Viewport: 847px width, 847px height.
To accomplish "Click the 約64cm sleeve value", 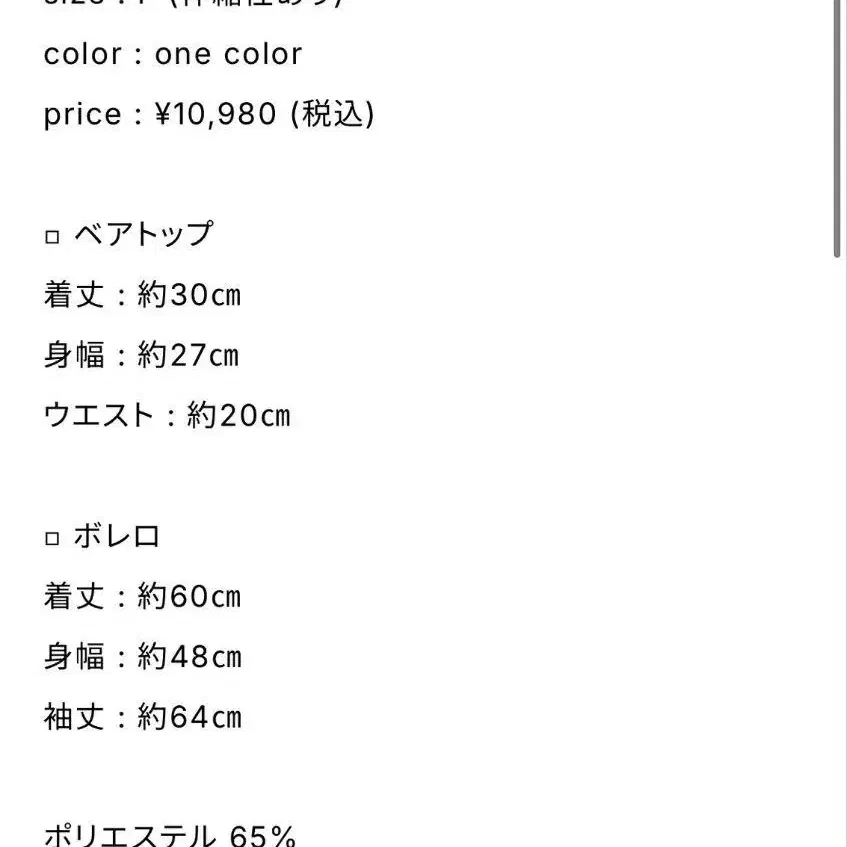I will [x=190, y=717].
